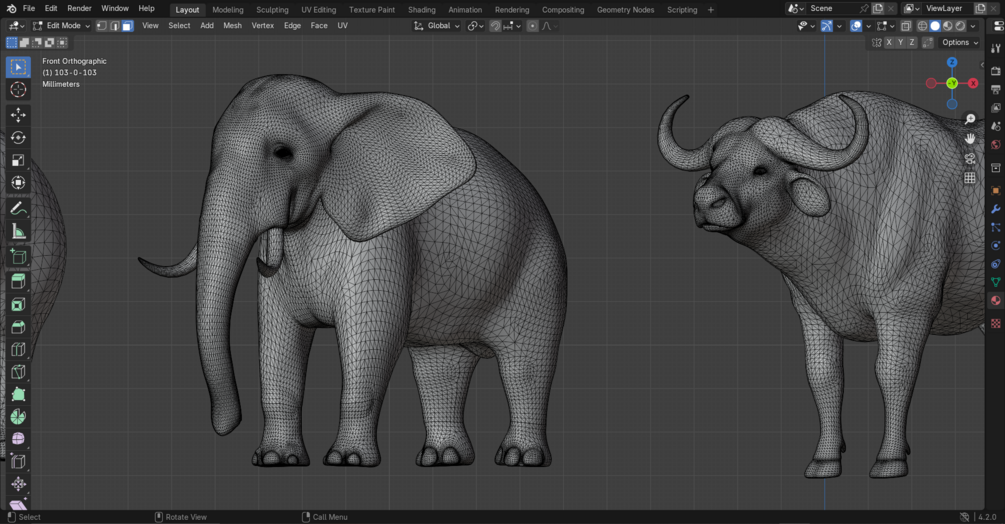Open the editor type dropdown
Viewport: 1005px width, 524px height.
pyautogui.click(x=15, y=26)
